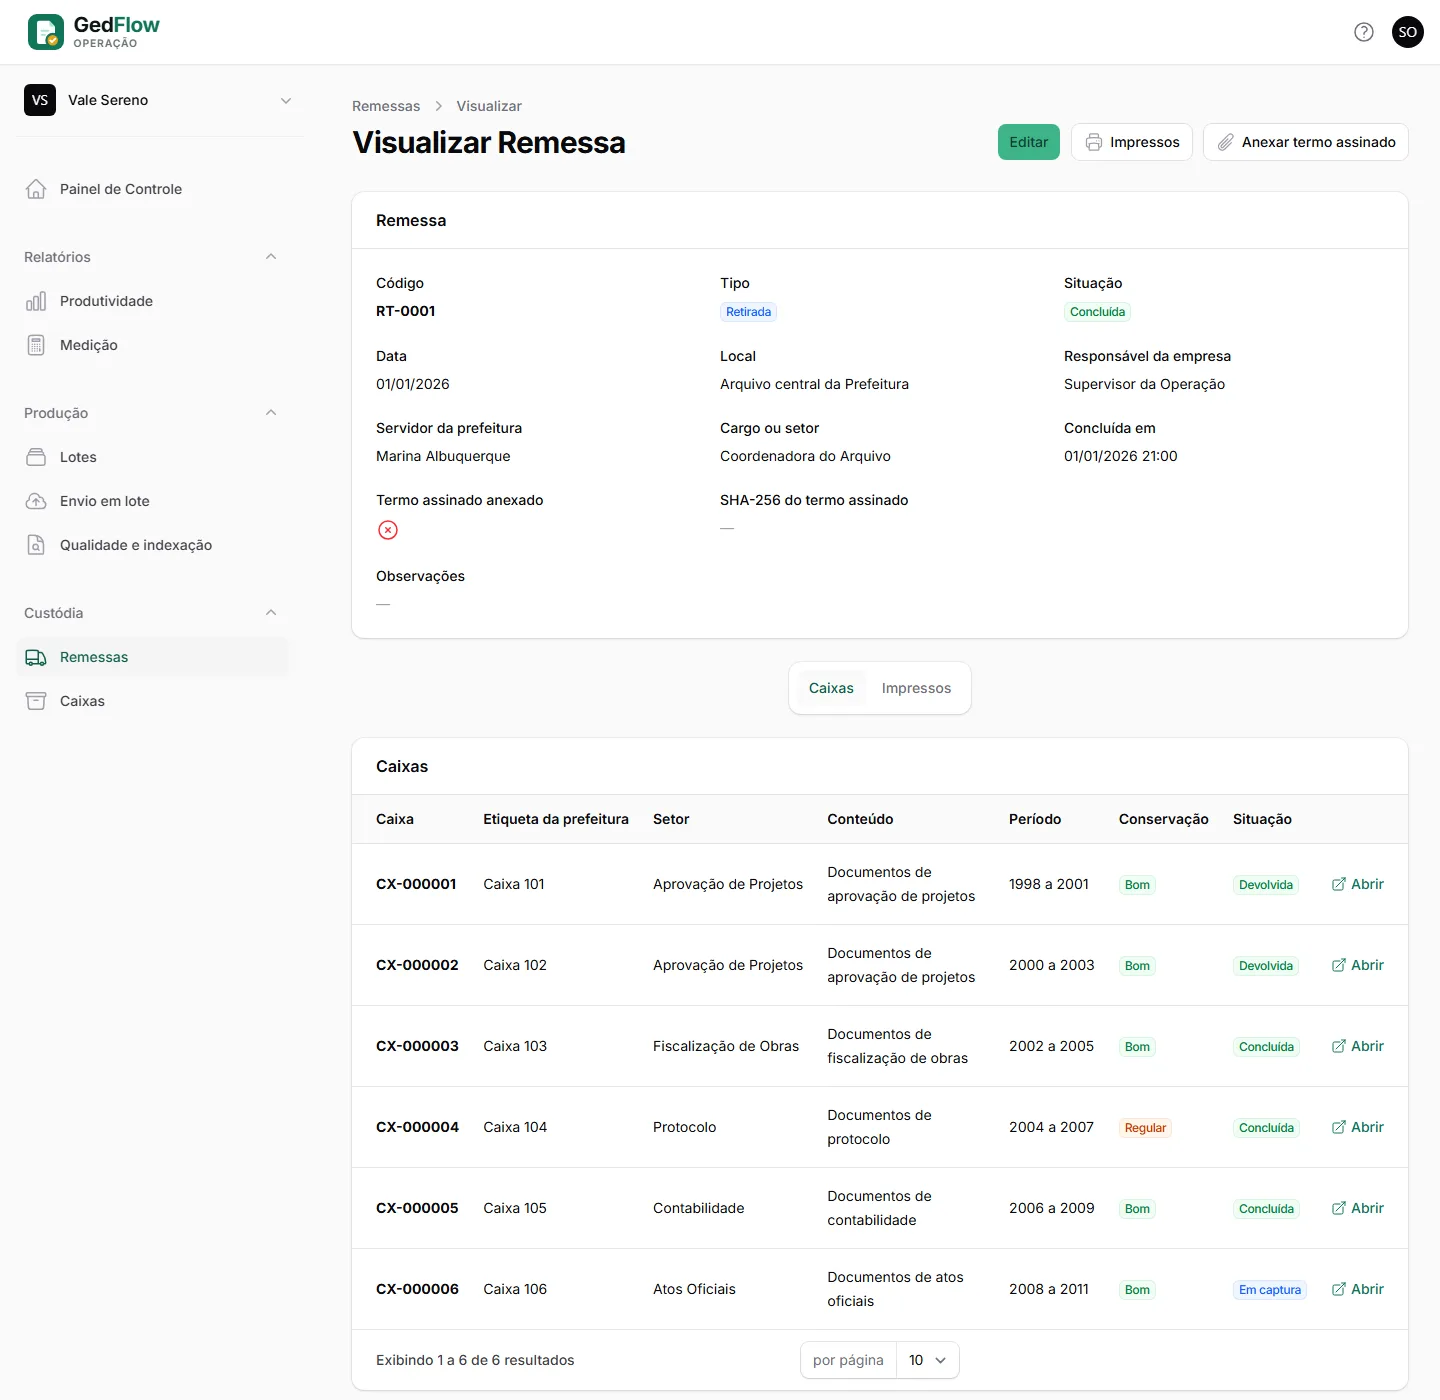Click the Envio em lote cloud upload icon
The image size is (1440, 1400).
click(36, 501)
